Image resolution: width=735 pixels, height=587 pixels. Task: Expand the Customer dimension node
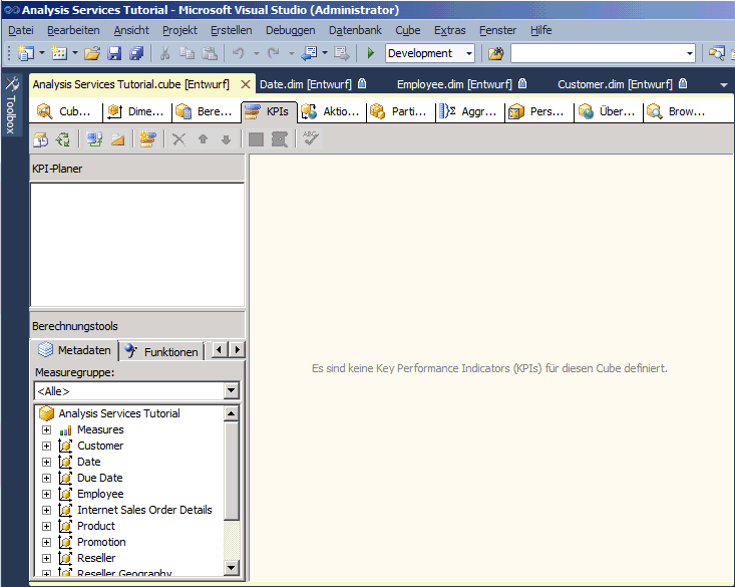pos(46,446)
